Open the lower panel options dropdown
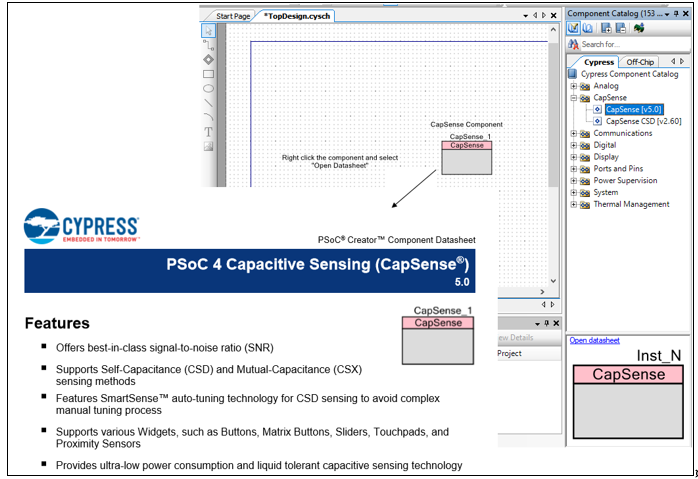 (537, 324)
